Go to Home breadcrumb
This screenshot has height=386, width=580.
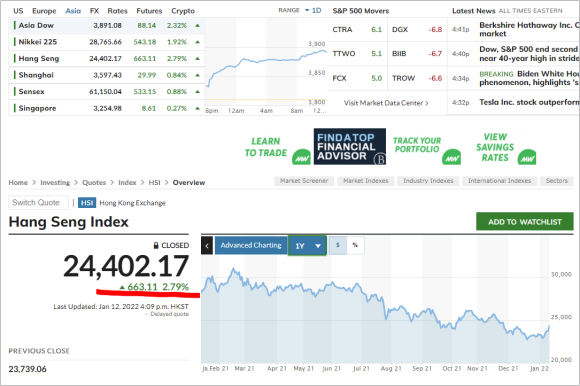point(18,182)
